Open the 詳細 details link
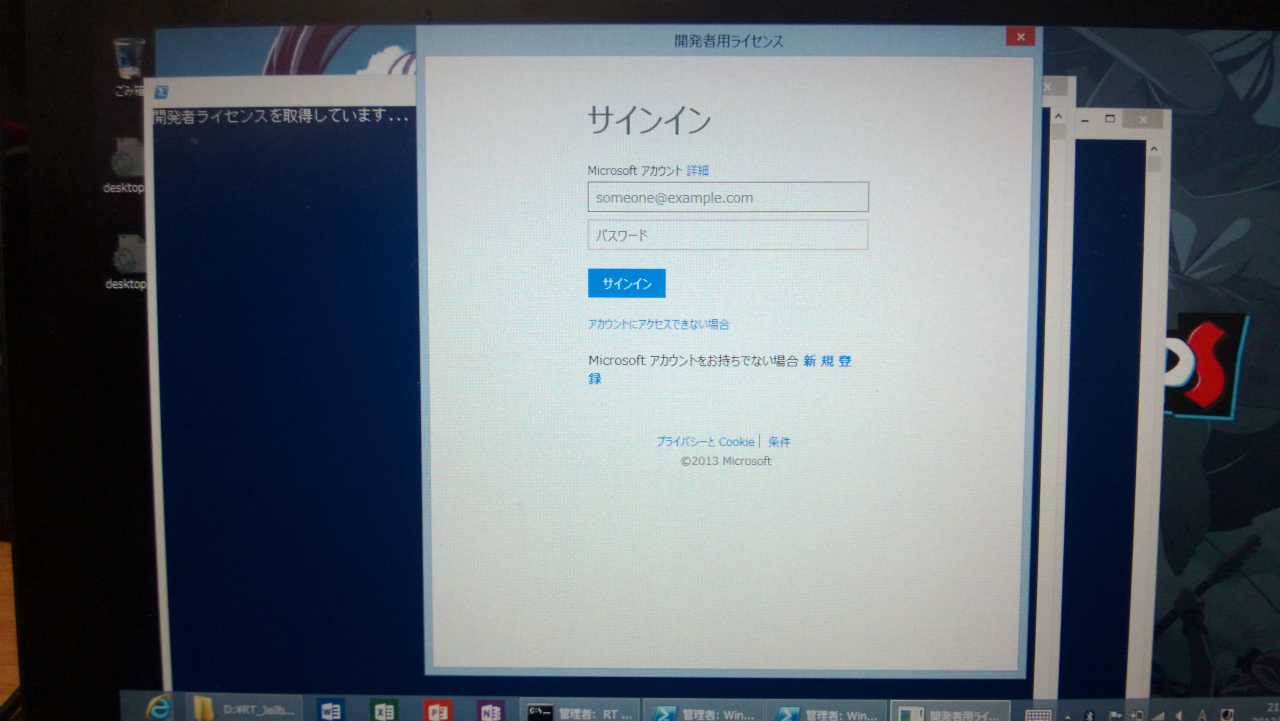Image resolution: width=1280 pixels, height=721 pixels. pyautogui.click(x=697, y=171)
